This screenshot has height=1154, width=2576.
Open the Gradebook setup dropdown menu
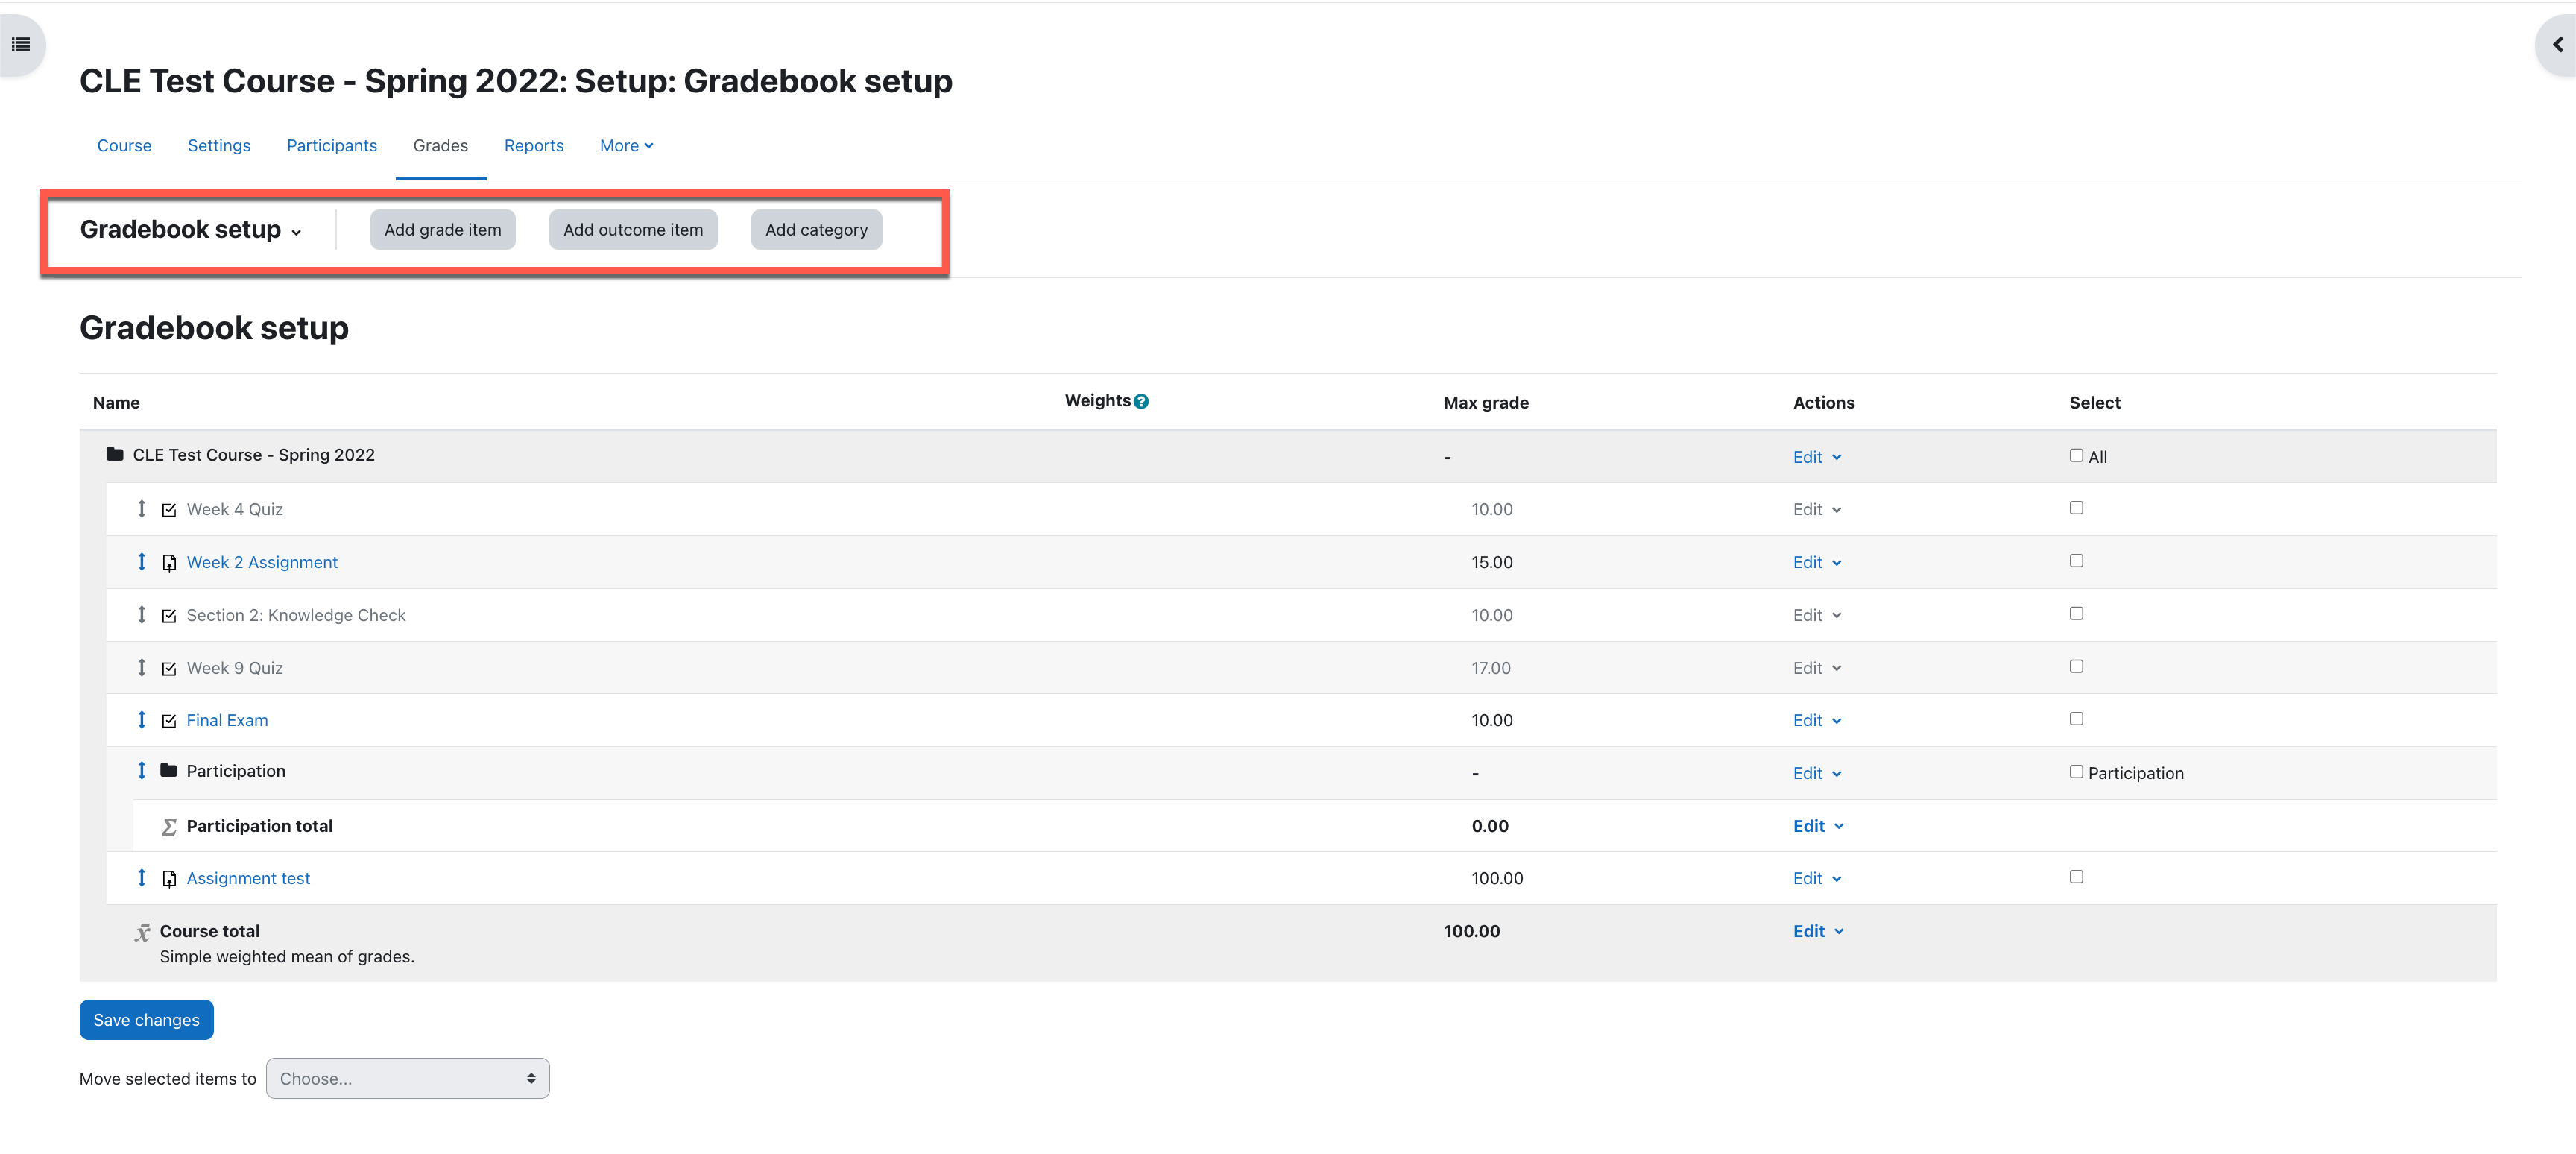pyautogui.click(x=191, y=230)
